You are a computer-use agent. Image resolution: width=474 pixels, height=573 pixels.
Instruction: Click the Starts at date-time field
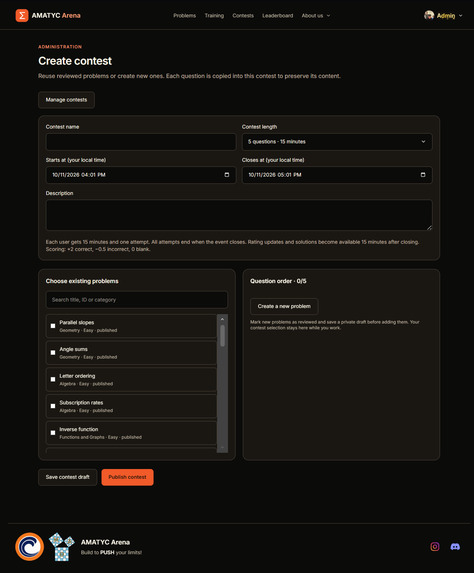click(141, 175)
